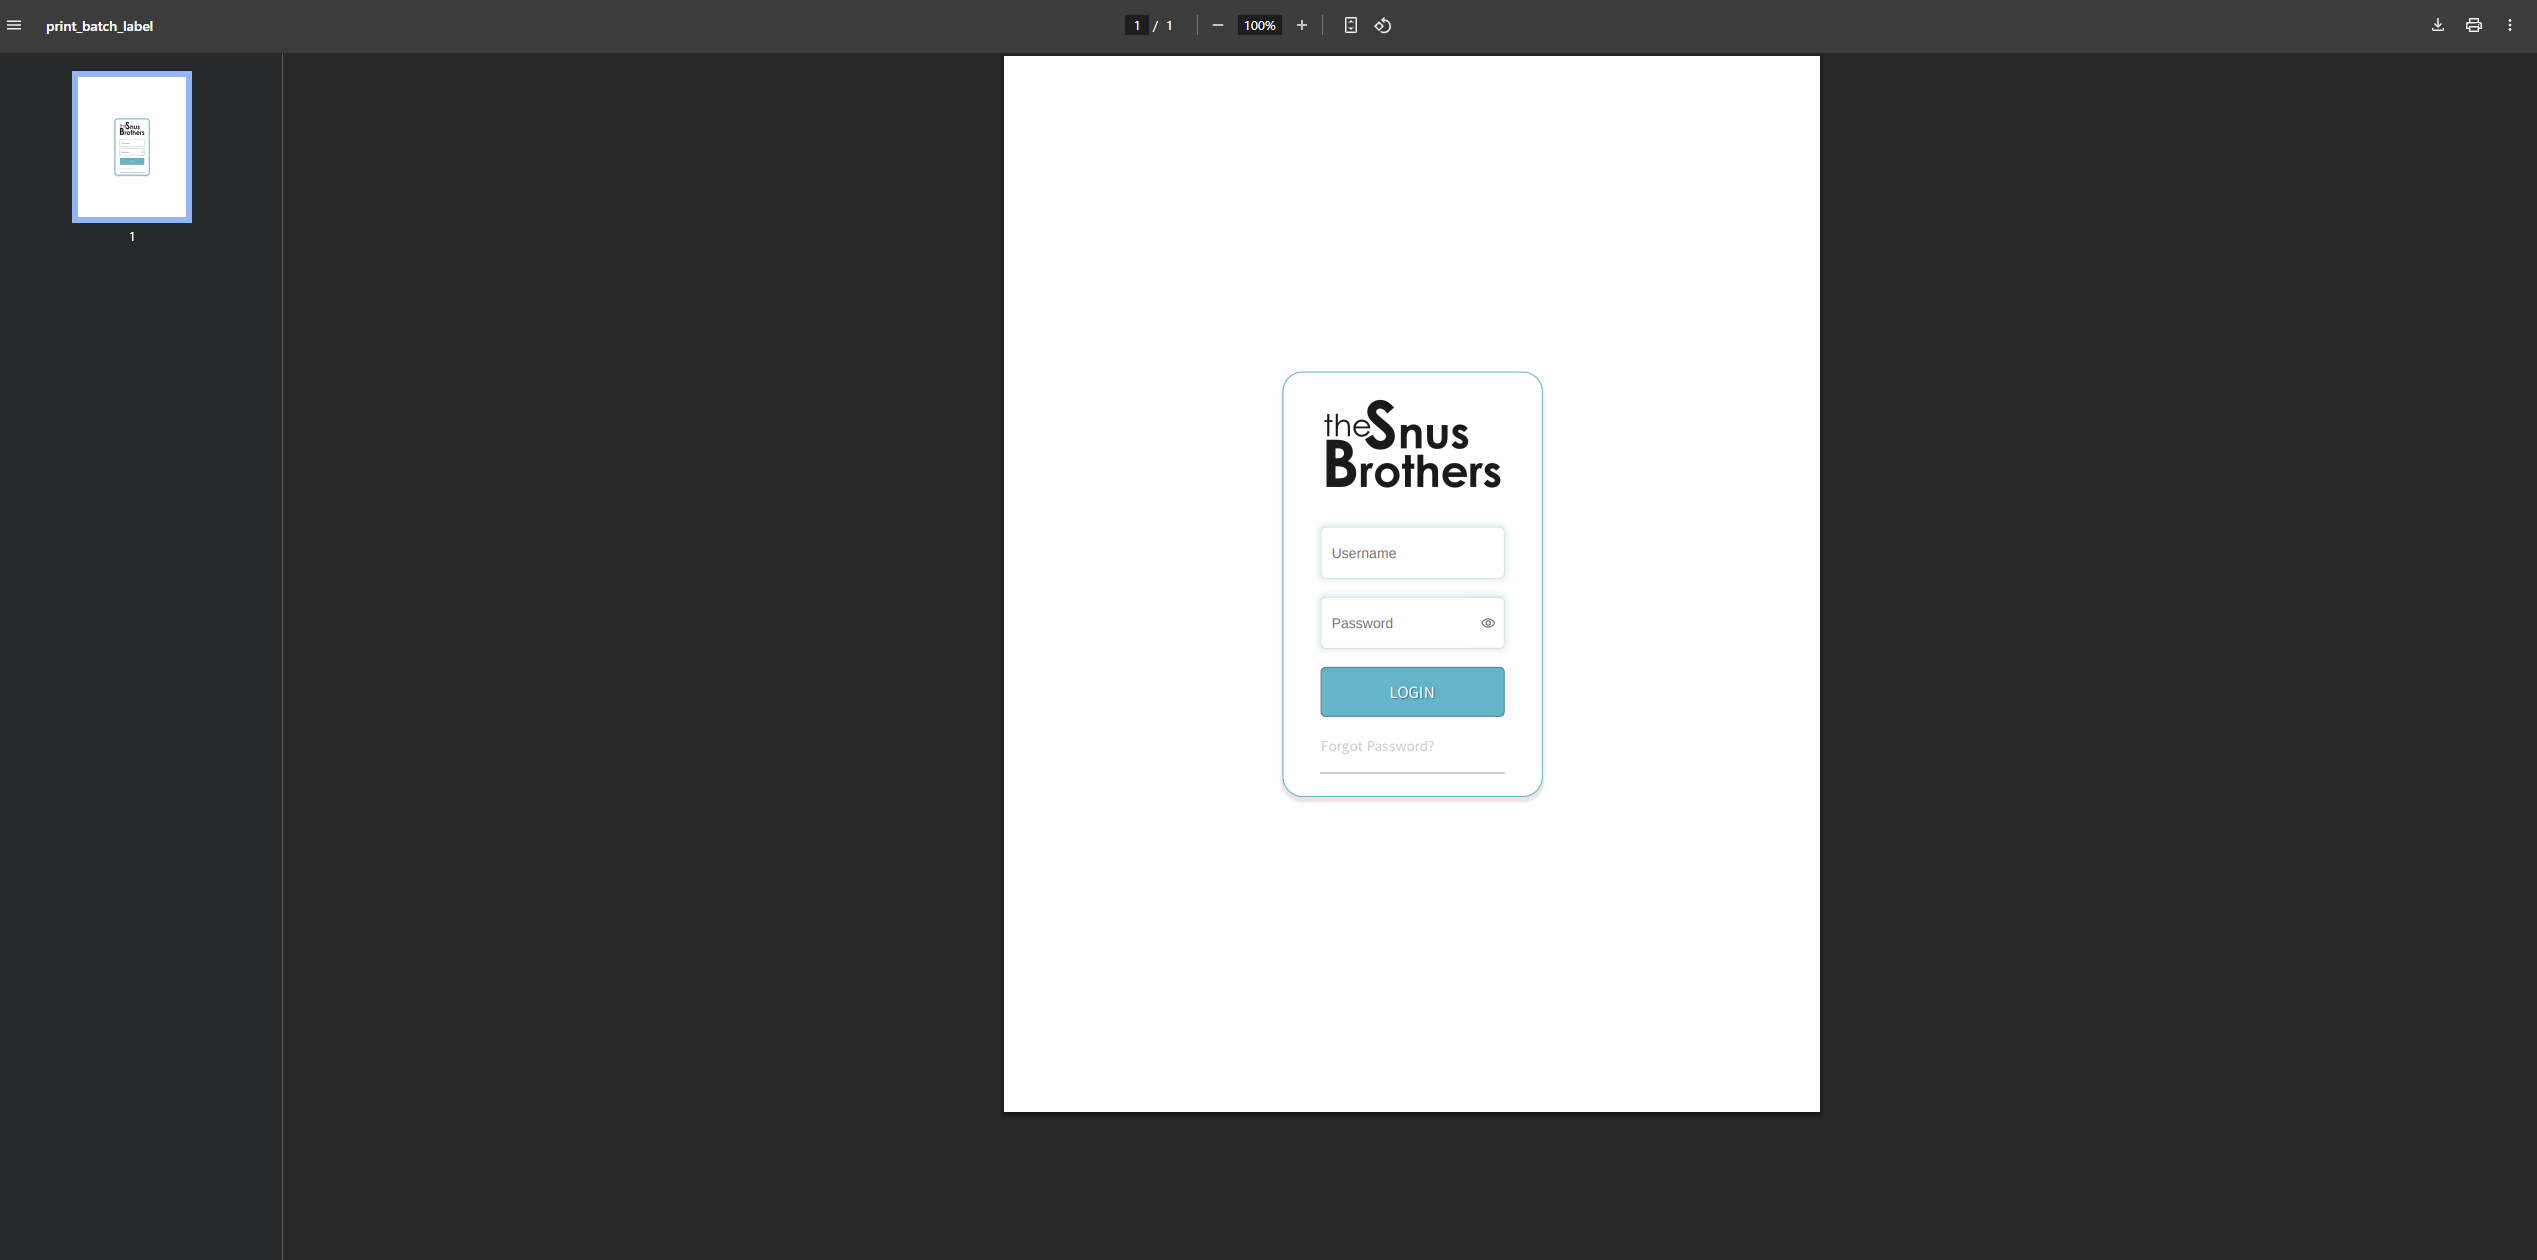The width and height of the screenshot is (2537, 1260).
Task: Click the Snus Brothers logo
Action: (x=1412, y=444)
